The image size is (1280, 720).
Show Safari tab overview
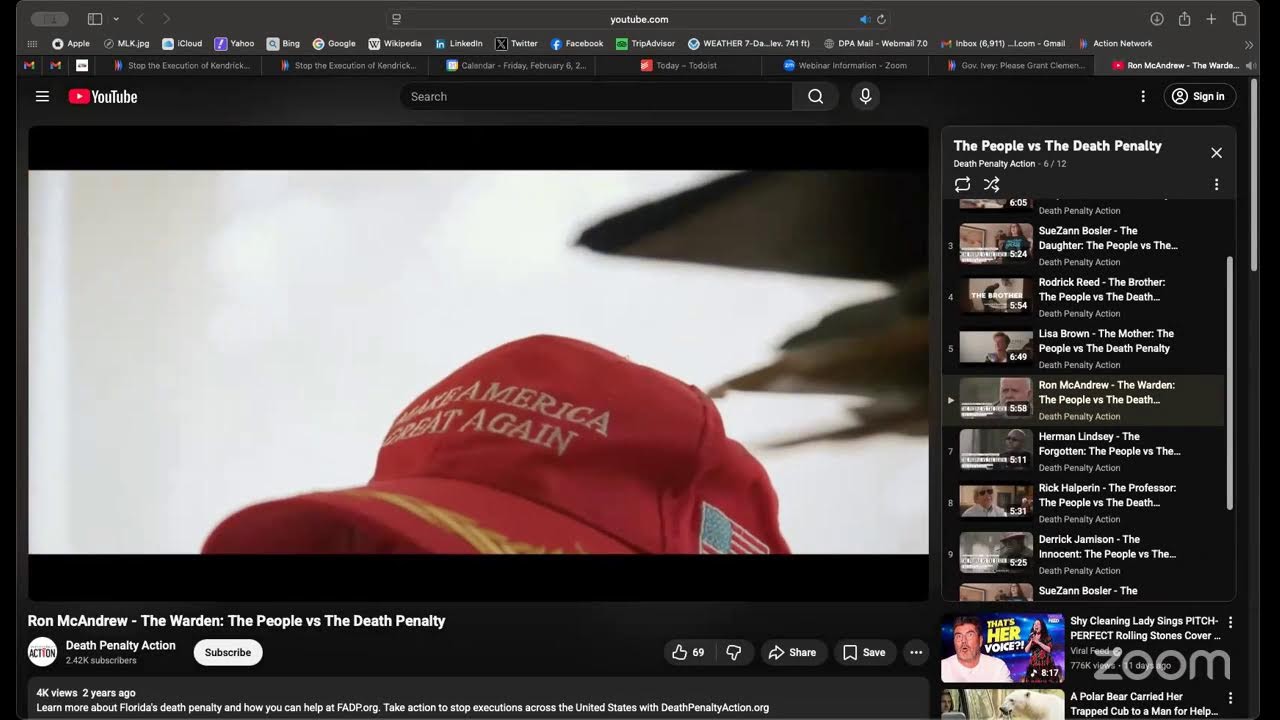(1239, 19)
